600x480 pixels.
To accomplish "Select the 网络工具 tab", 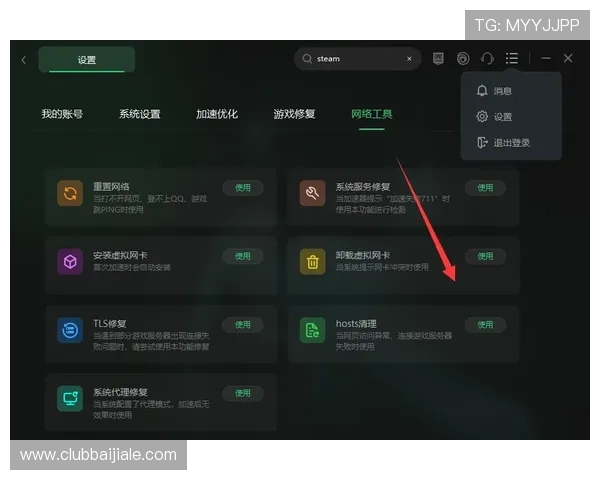I will [x=372, y=114].
